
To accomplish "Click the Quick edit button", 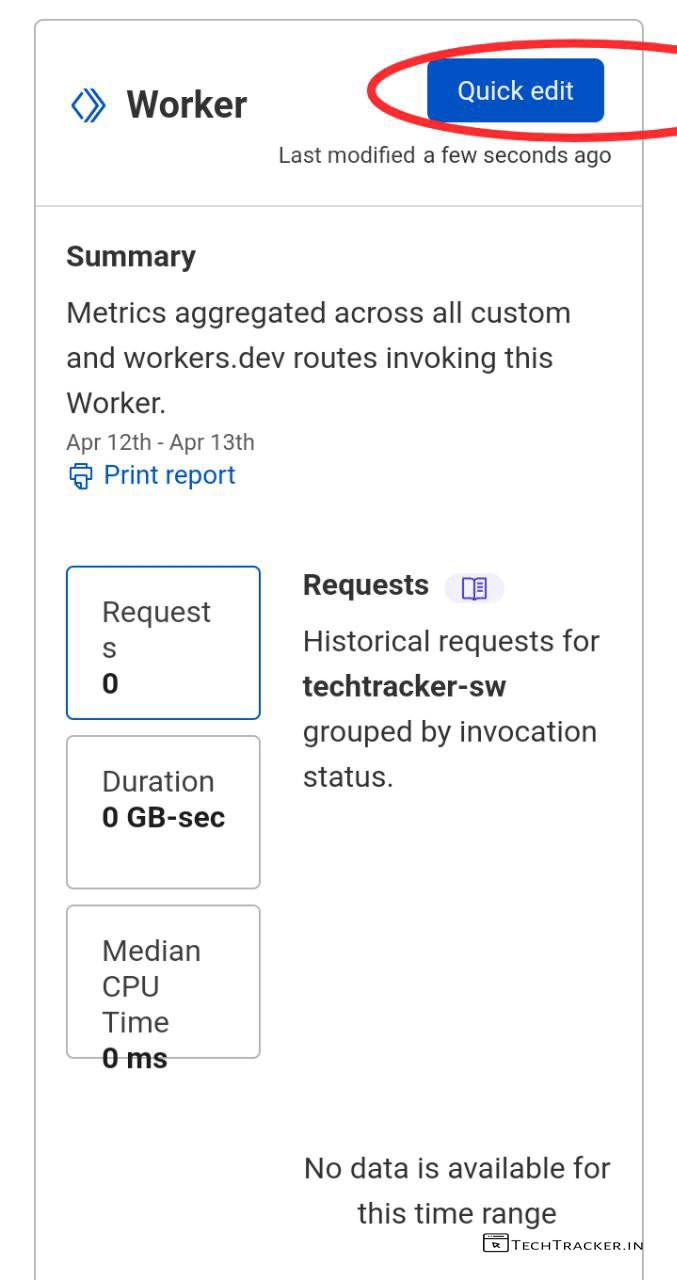I will [x=515, y=91].
